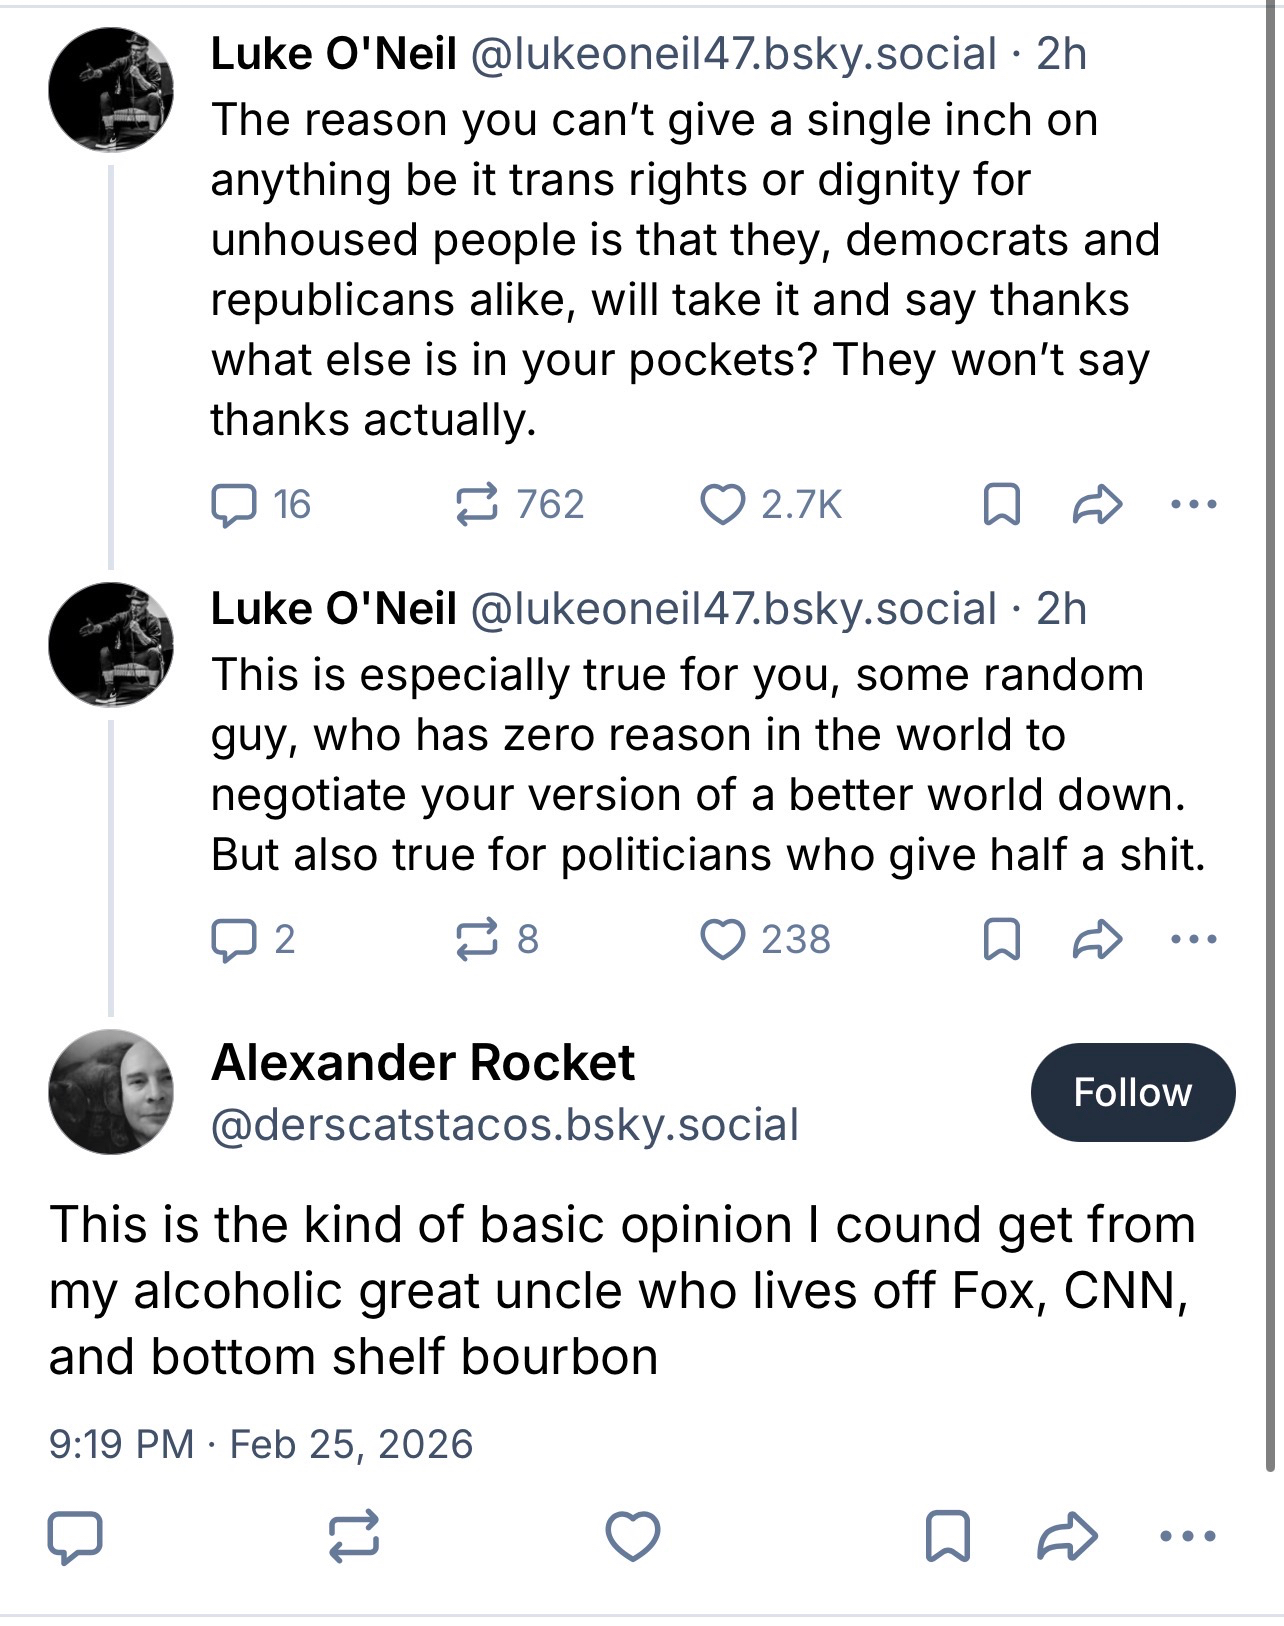Screen dimensions: 1284x1626
Task: Like the post with 2.7K likes
Action: [x=722, y=505]
